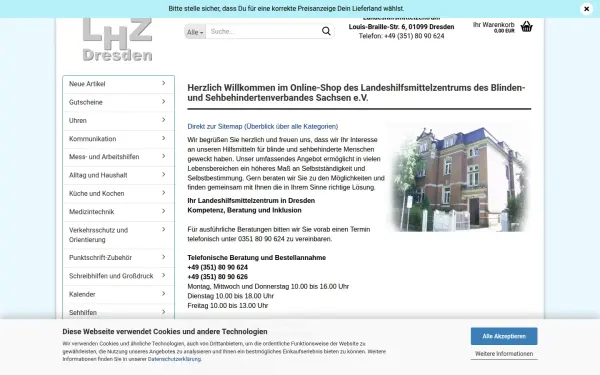Open the 'Kalender' category

pyautogui.click(x=119, y=294)
